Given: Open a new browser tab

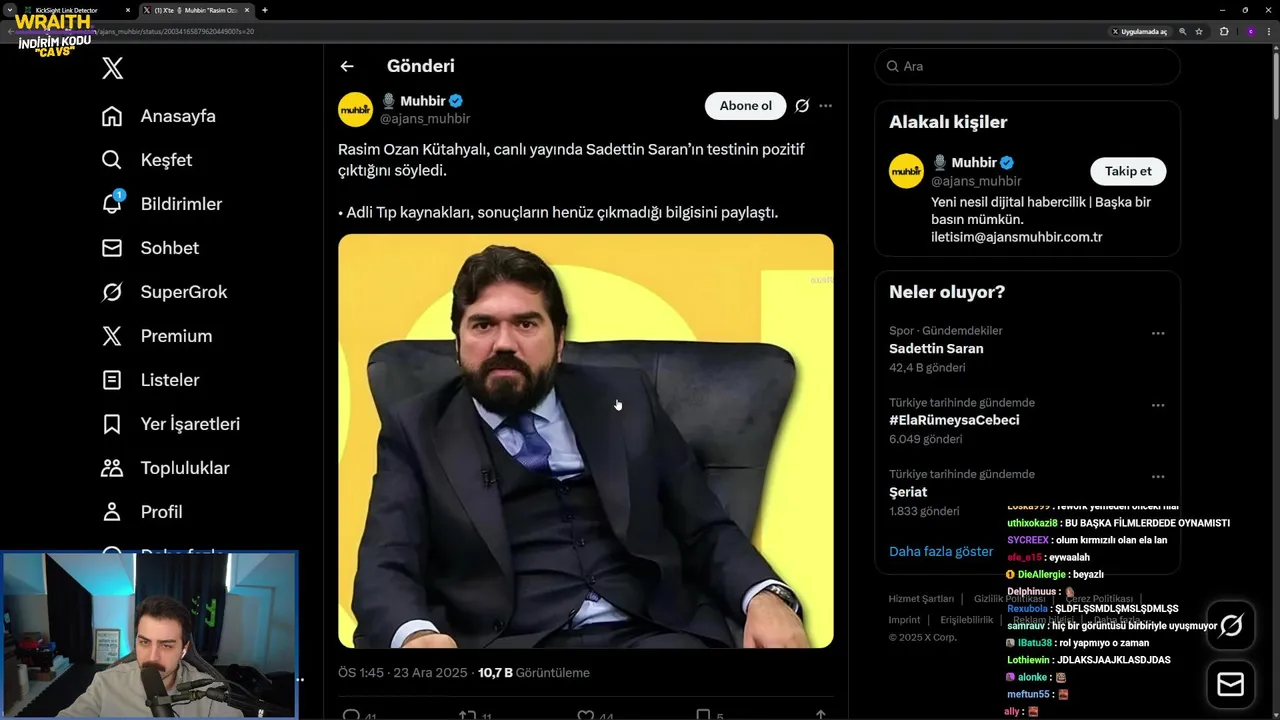Looking at the screenshot, I should tap(265, 10).
